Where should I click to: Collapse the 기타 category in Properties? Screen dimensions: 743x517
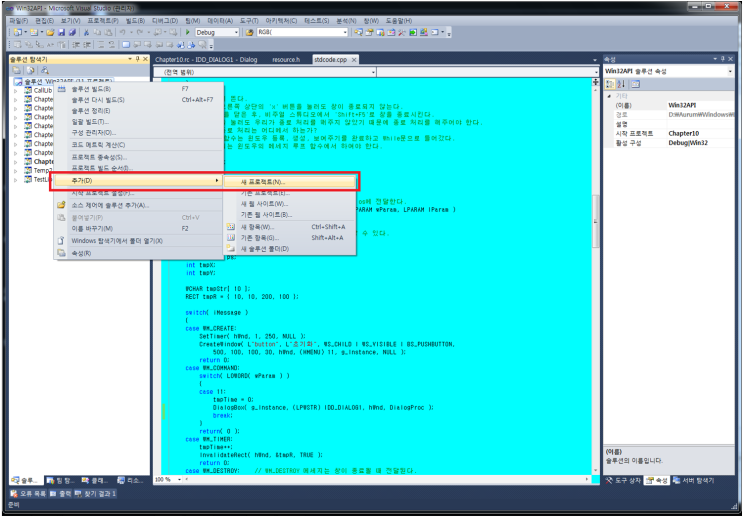tap(609, 96)
